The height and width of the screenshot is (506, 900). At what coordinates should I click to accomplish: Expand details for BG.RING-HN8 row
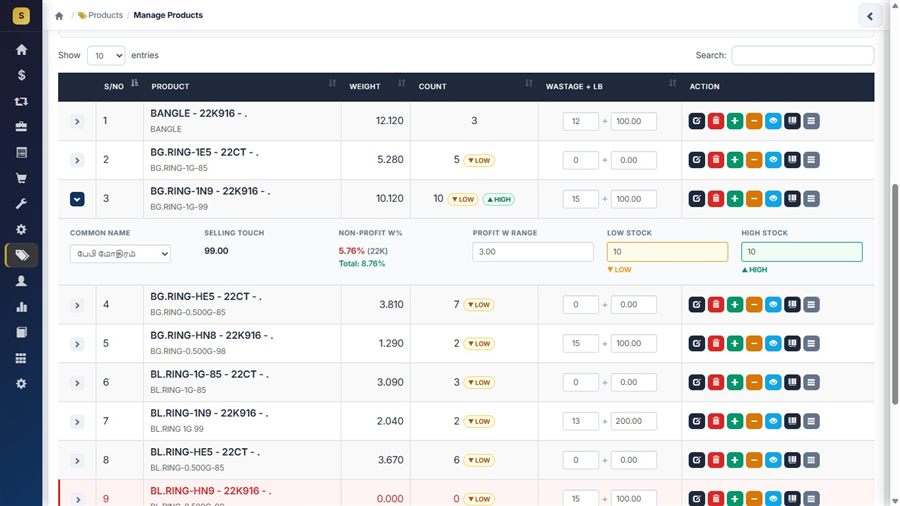77,344
